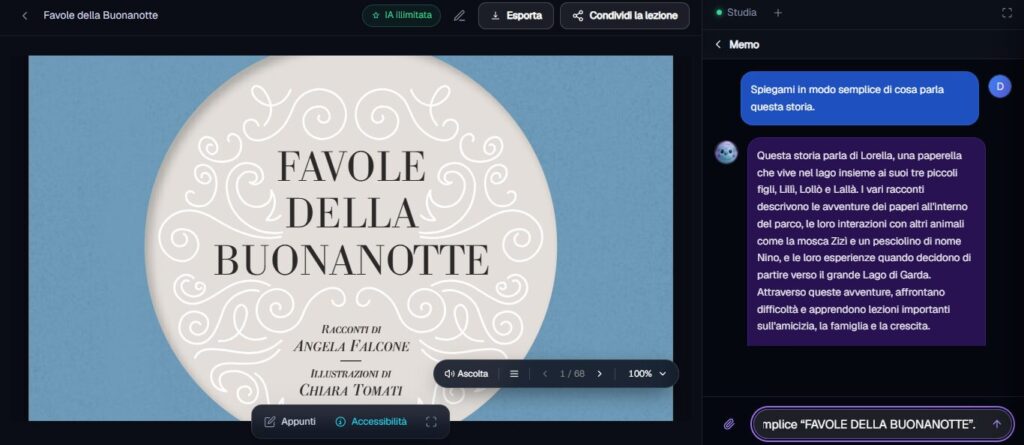Switch to the Studia tab
1024x445 pixels.
click(x=736, y=12)
